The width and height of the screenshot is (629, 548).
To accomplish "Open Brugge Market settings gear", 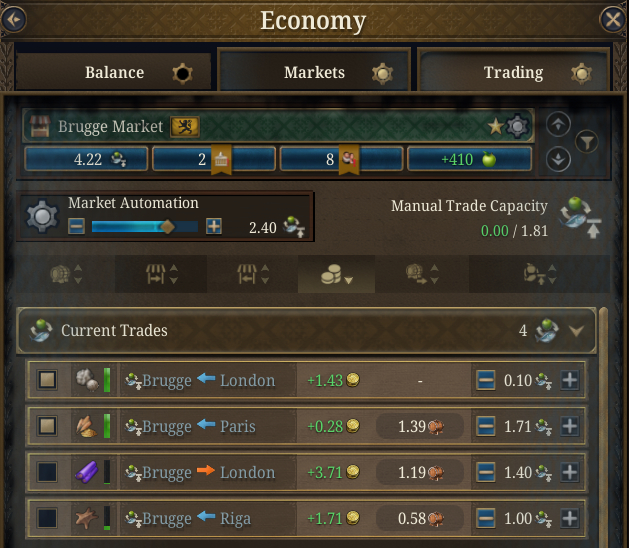I will click(516, 127).
